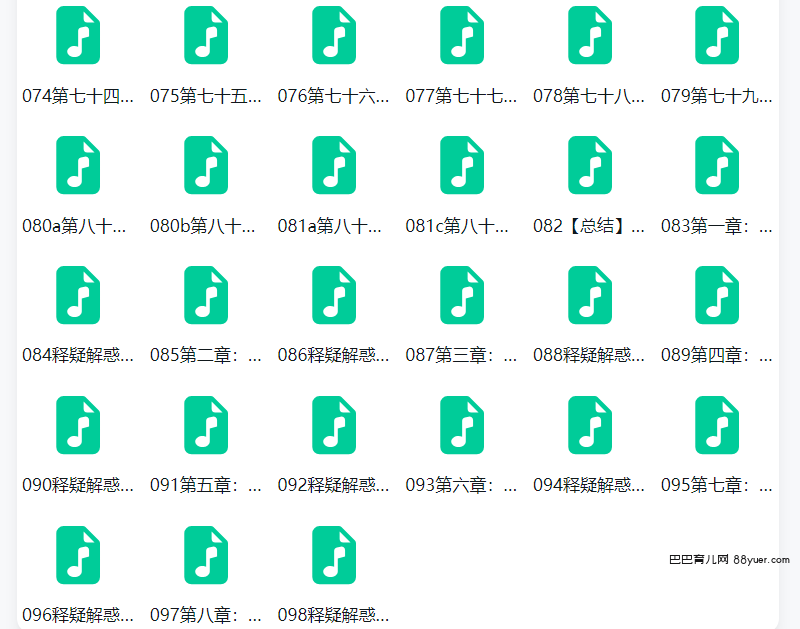Image resolution: width=800 pixels, height=629 pixels.
Task: Select the file name 077第七十七...
Action: [462, 96]
